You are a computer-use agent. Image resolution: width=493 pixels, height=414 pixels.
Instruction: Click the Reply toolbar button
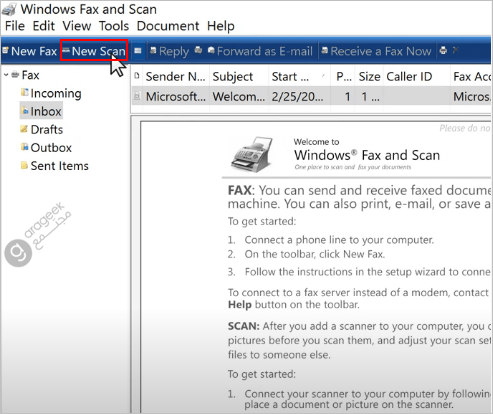[170, 51]
